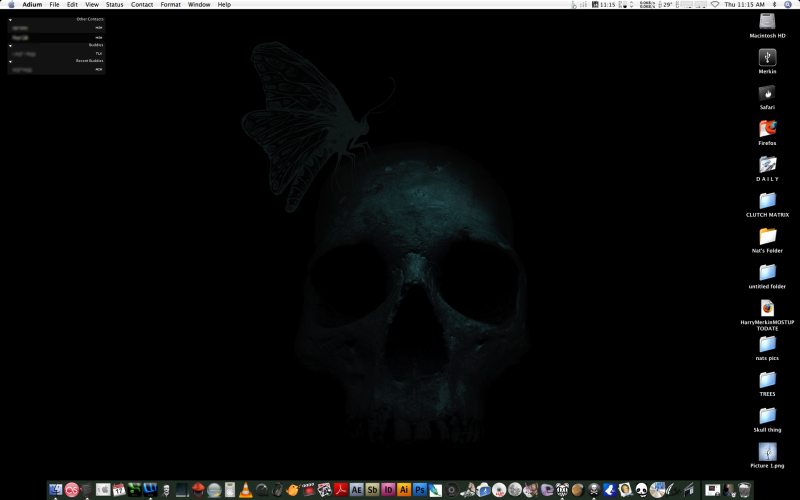Select the Safari desktop icon

tap(767, 93)
